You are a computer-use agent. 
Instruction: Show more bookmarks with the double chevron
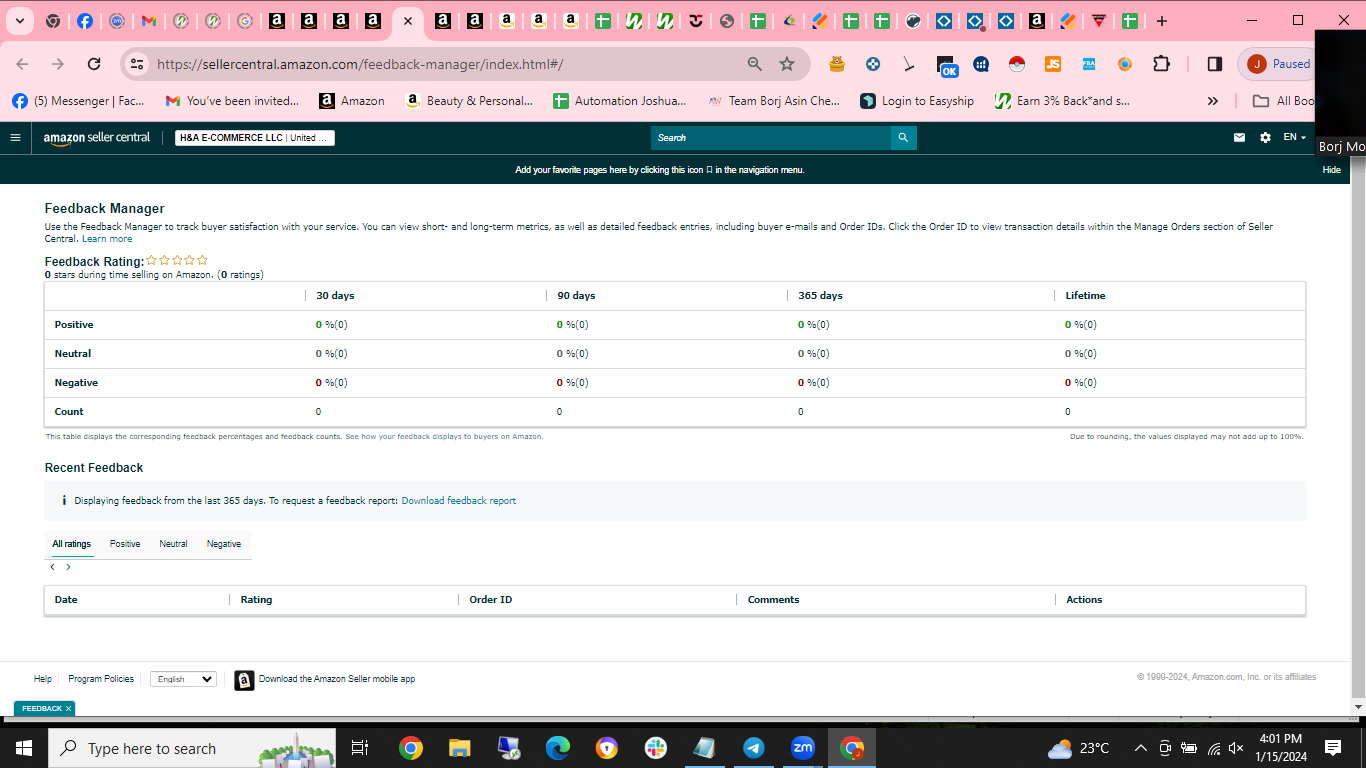click(x=1213, y=101)
